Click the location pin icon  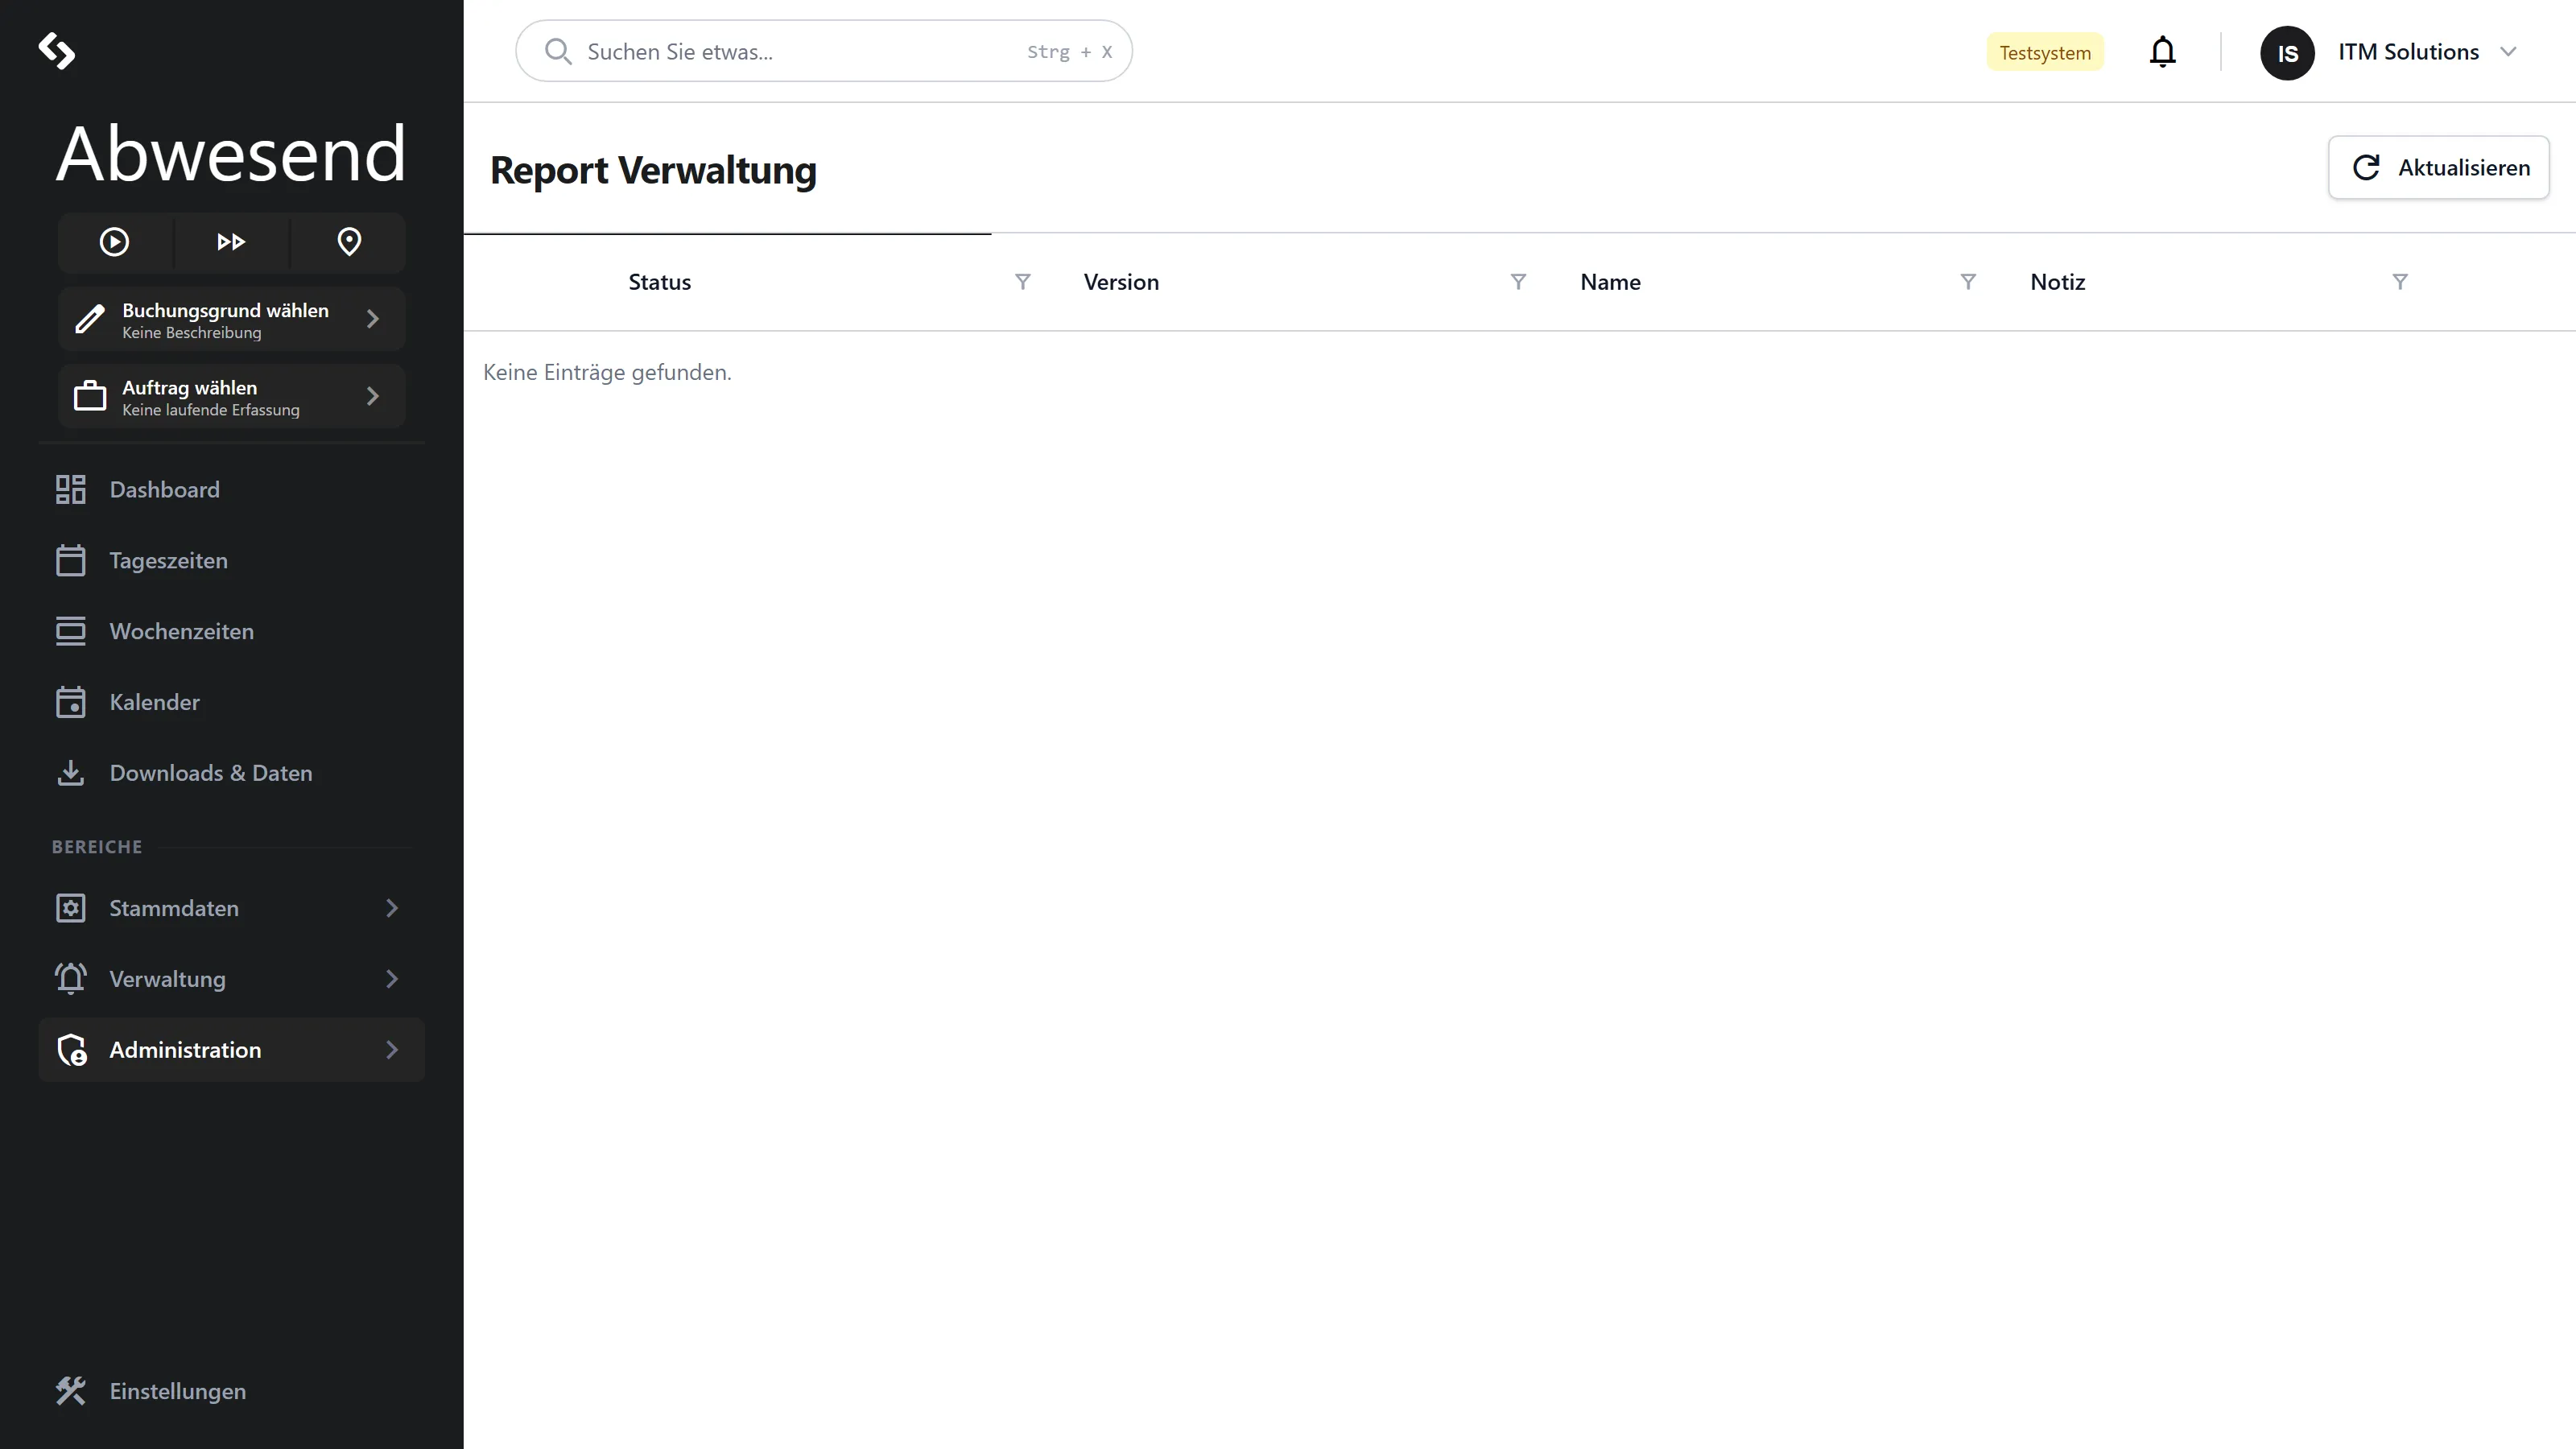click(x=349, y=242)
